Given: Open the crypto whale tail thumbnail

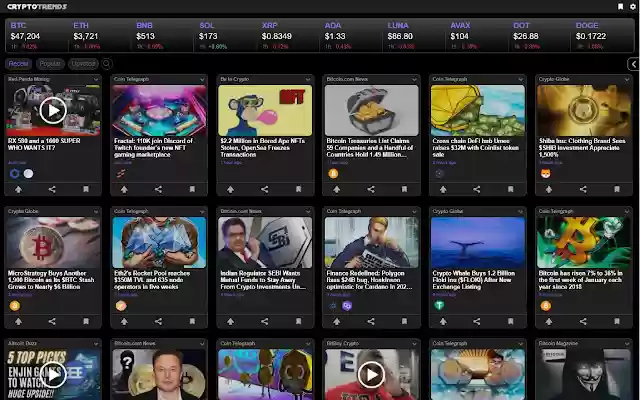Looking at the screenshot, I should click(x=478, y=242).
